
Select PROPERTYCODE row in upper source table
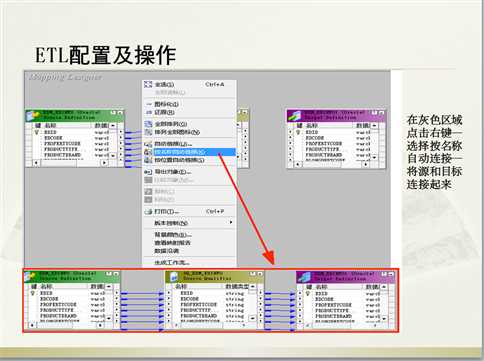point(71,144)
